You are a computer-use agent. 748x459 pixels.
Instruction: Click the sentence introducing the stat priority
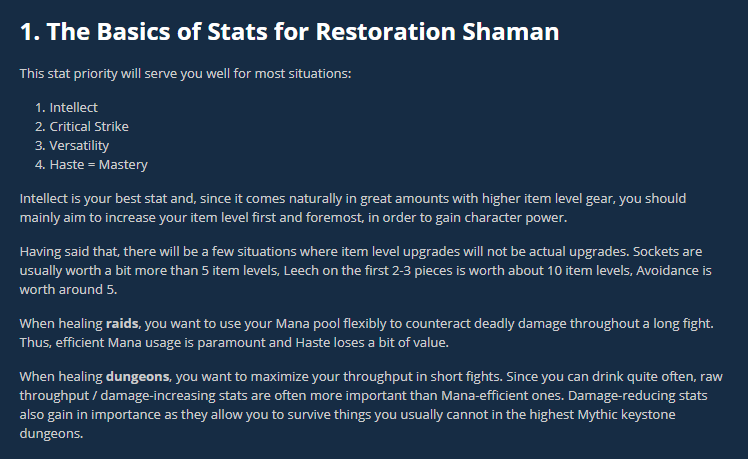(185, 74)
